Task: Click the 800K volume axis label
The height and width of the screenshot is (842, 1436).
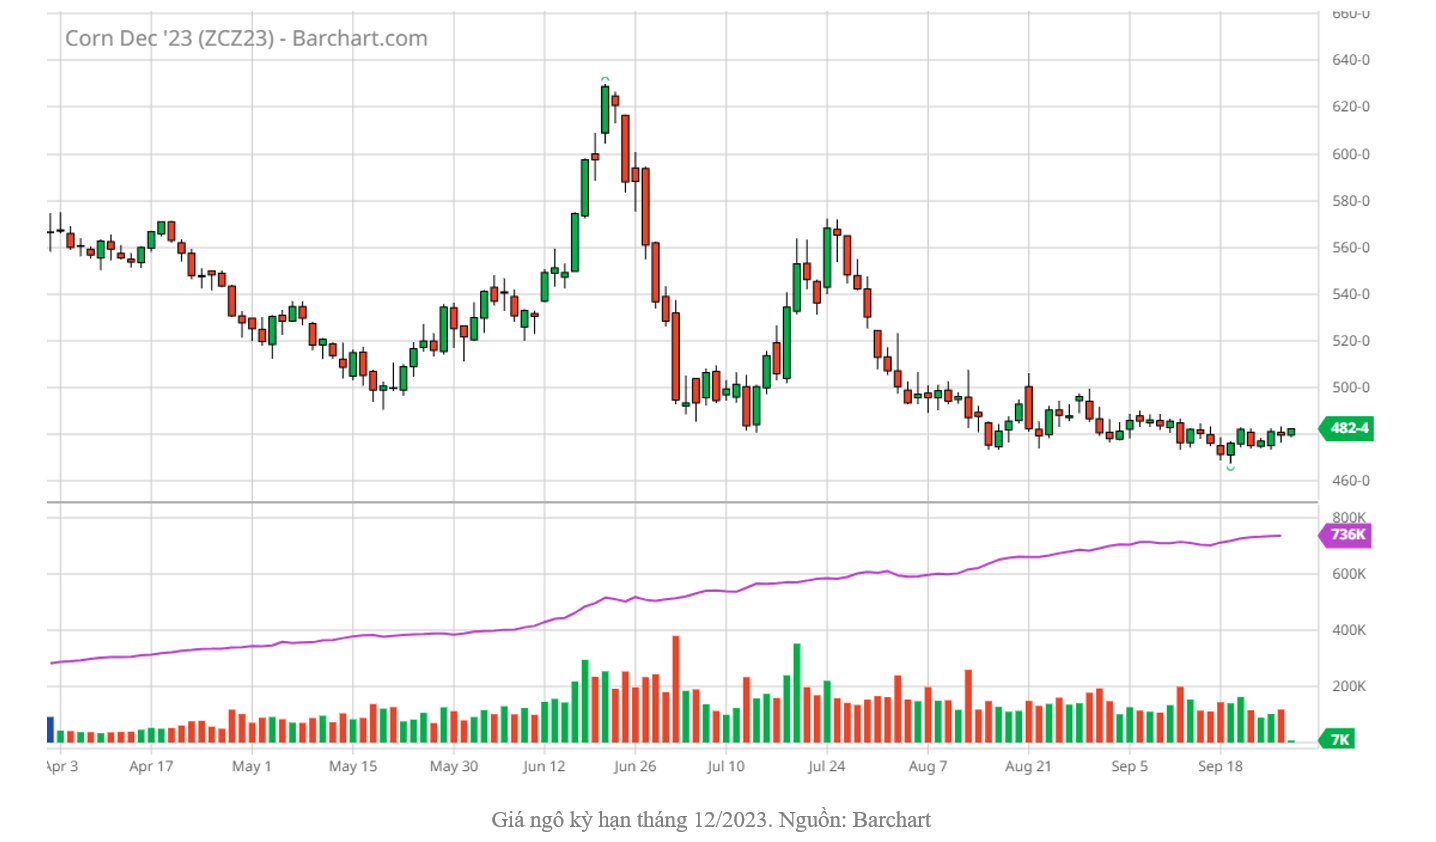Action: click(1349, 518)
